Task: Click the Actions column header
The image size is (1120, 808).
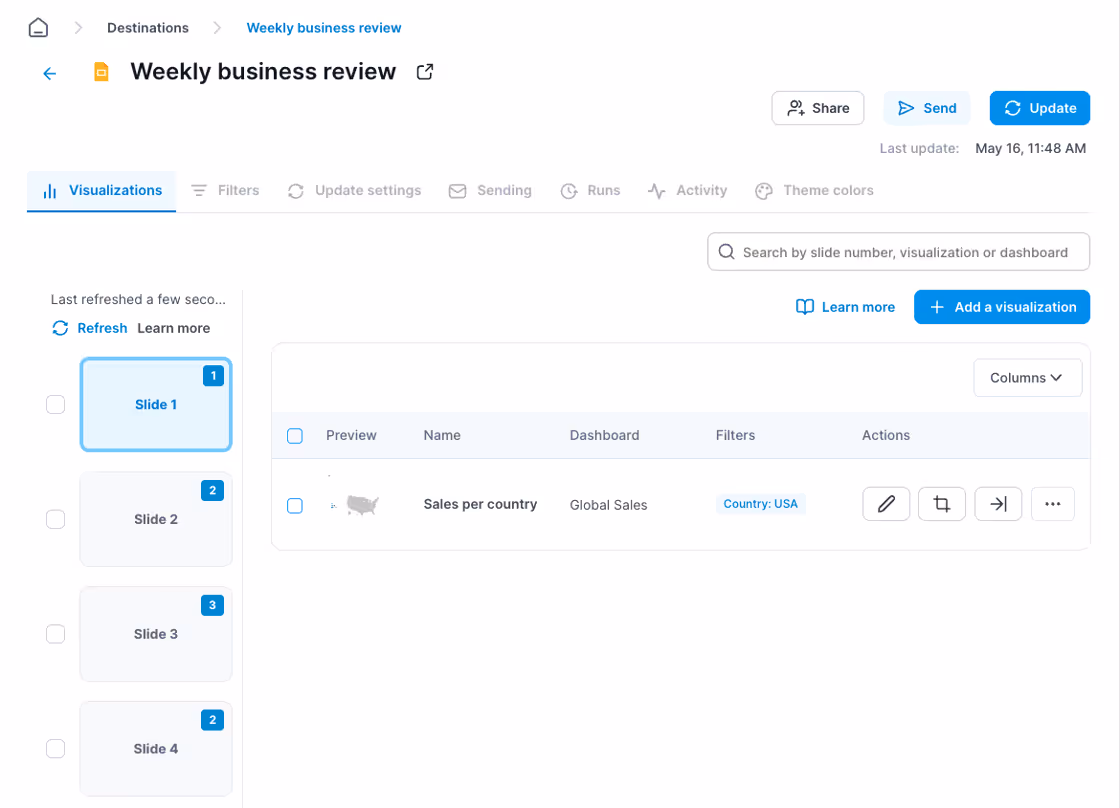Action: (x=886, y=435)
